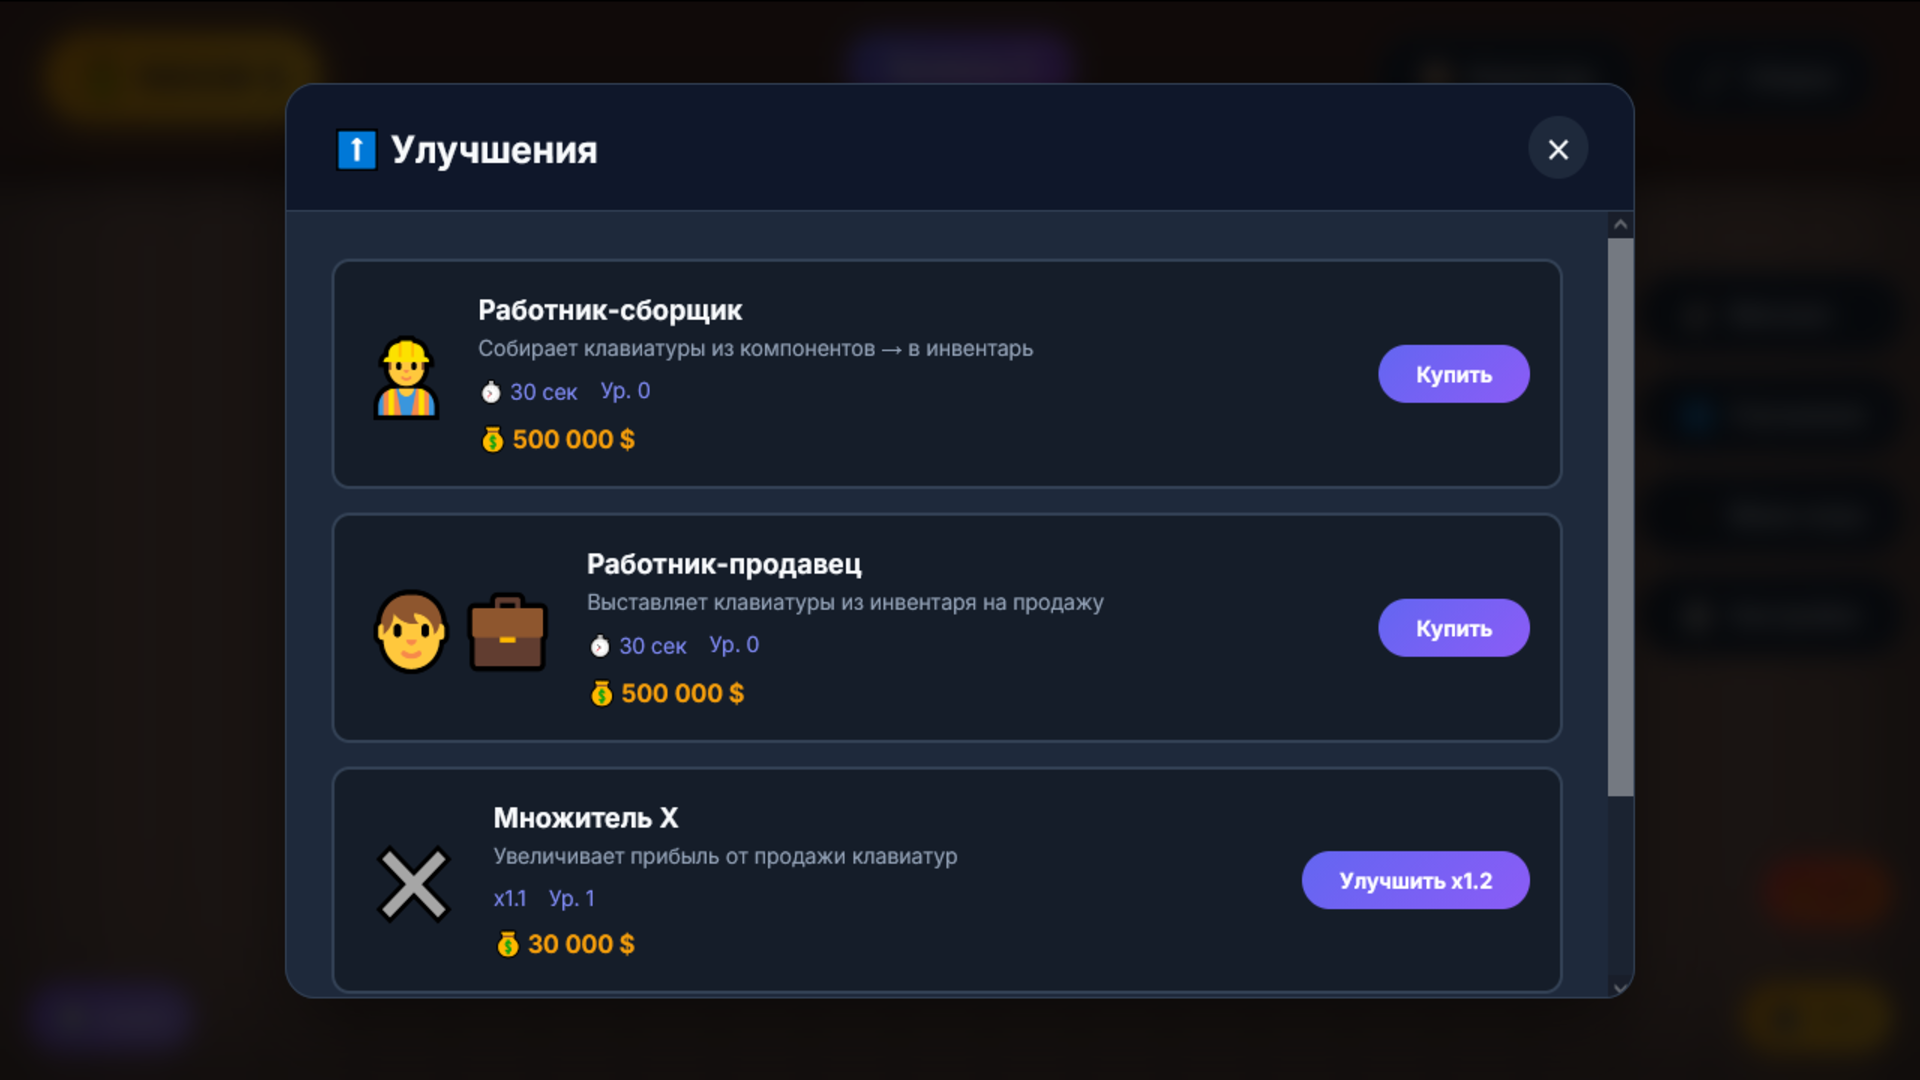Click the X multiplier icon
1920x1080 pixels.
[412, 884]
